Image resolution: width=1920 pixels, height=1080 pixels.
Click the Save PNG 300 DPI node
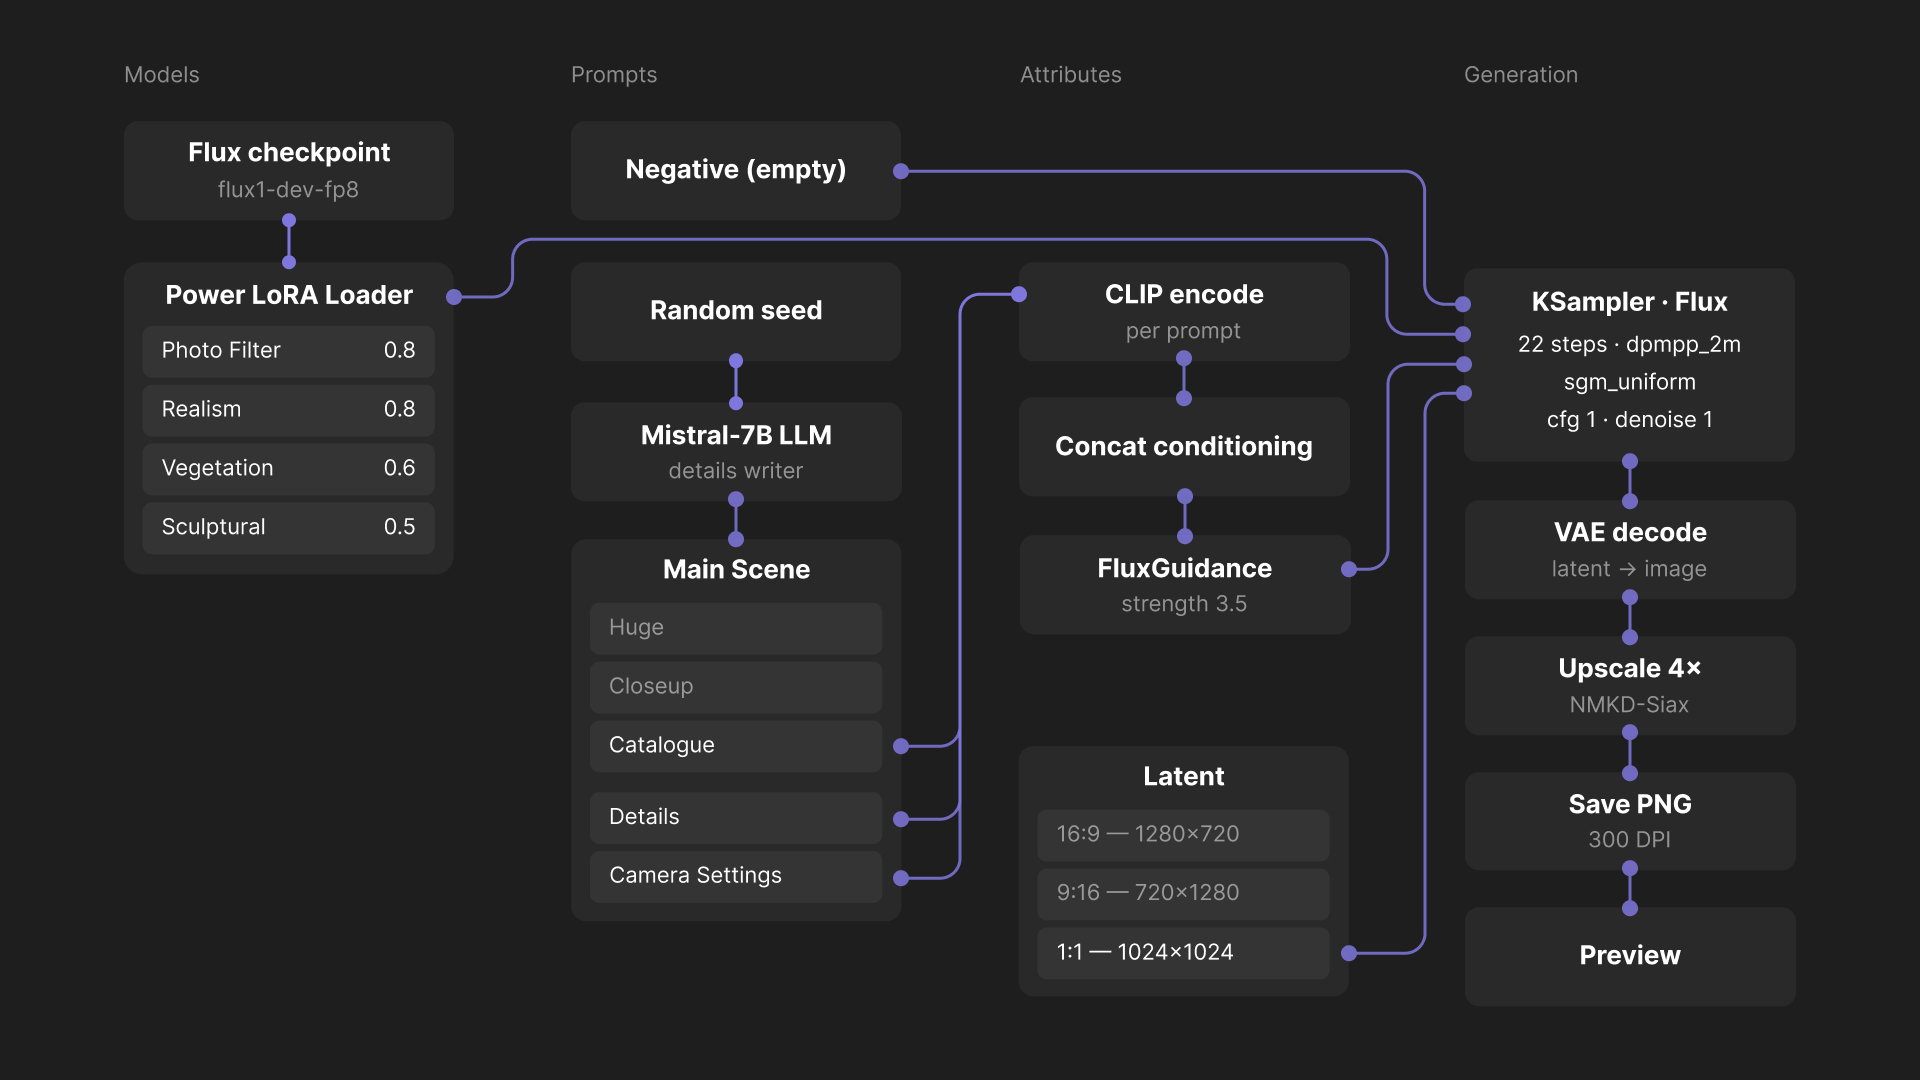[1629, 820]
